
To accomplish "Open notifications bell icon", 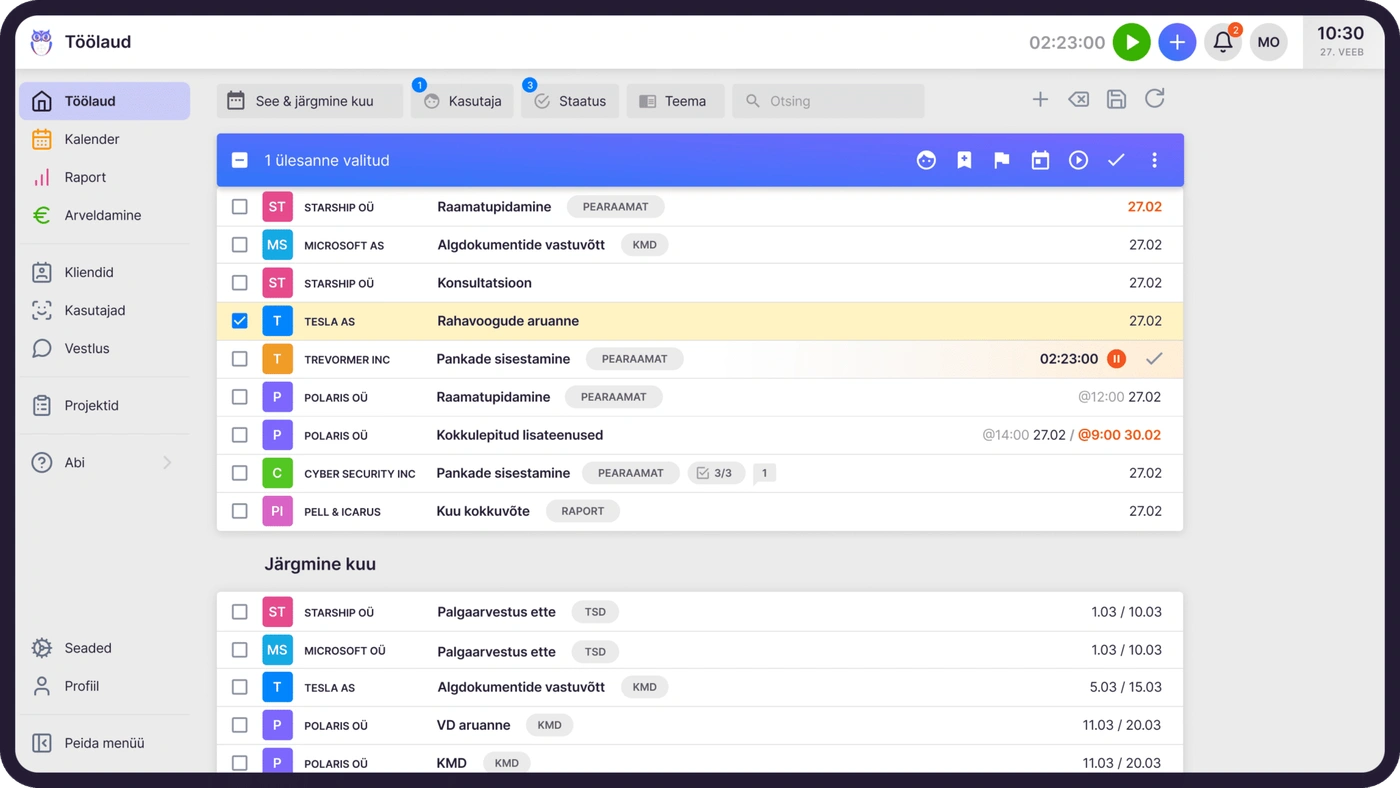I will click(x=1223, y=42).
